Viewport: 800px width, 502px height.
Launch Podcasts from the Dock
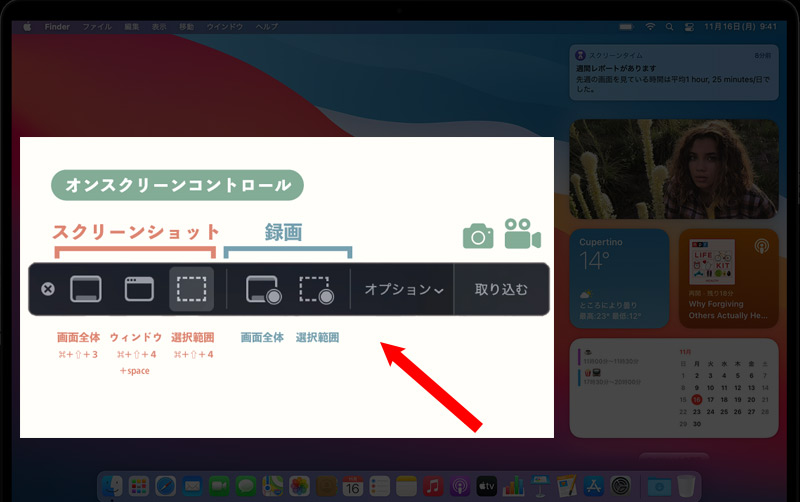point(460,486)
